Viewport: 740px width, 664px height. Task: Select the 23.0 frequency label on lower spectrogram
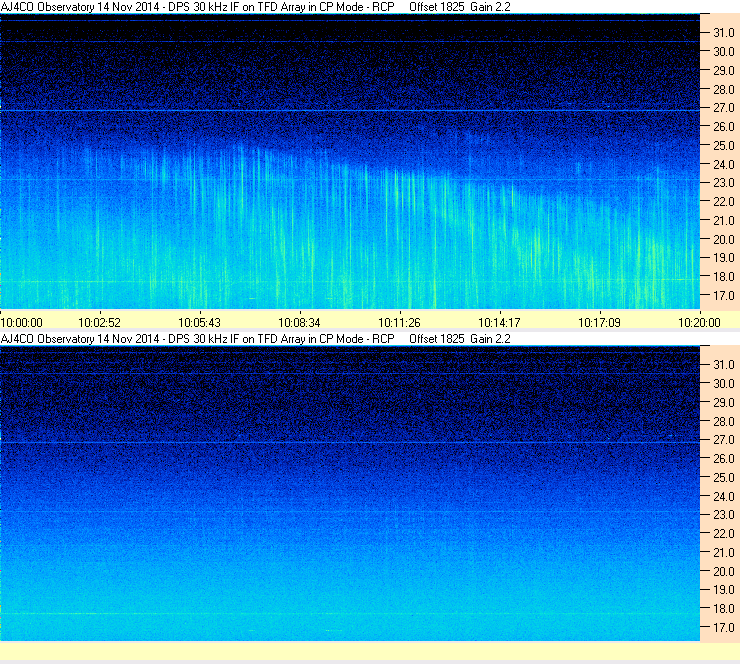724,514
